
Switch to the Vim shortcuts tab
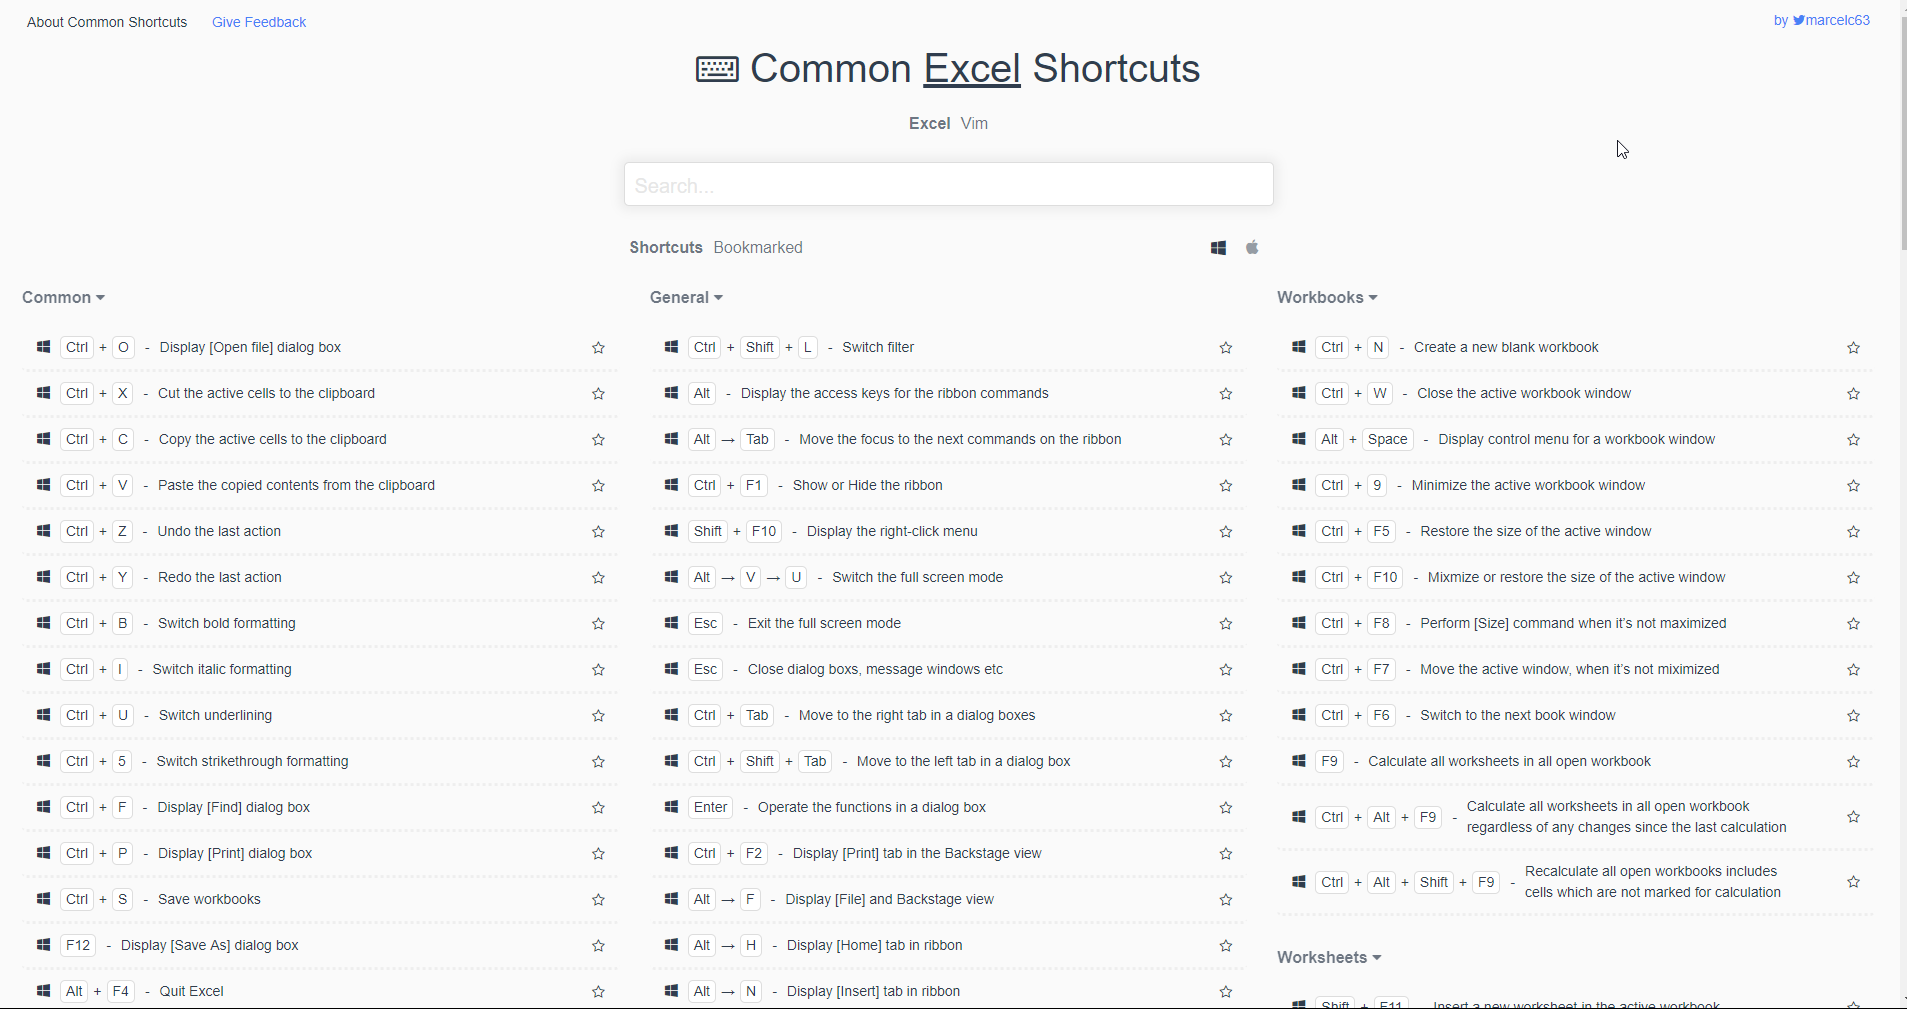click(974, 124)
